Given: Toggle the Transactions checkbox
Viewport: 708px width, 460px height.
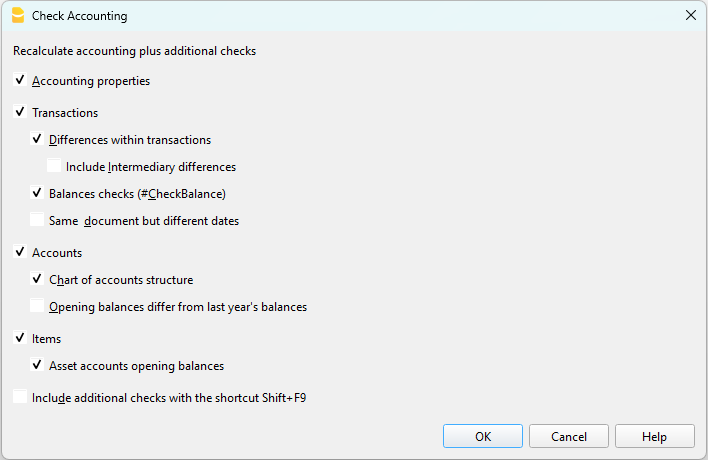Looking at the screenshot, I should pyautogui.click(x=20, y=113).
